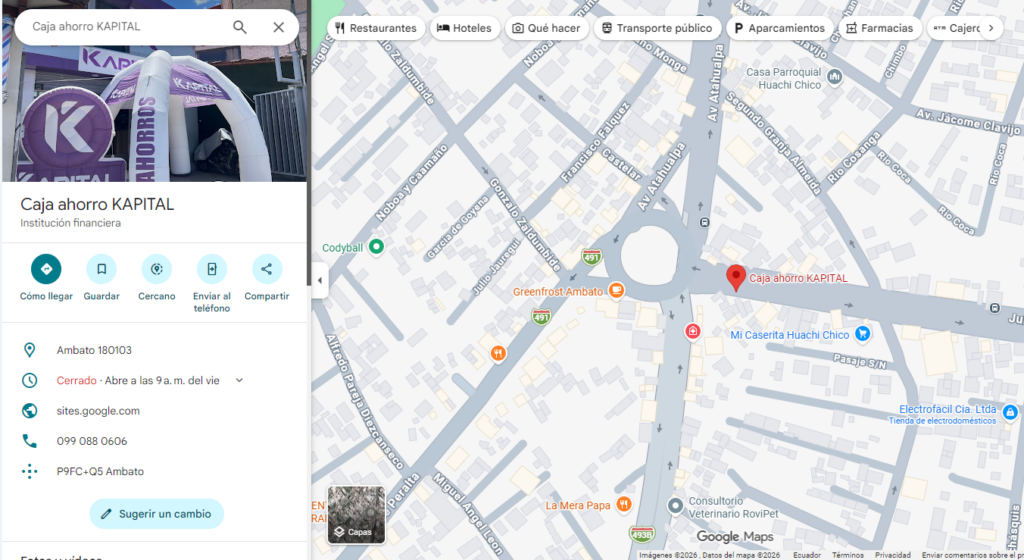Open the Términos link in map footer
The height and width of the screenshot is (560, 1024).
tap(848, 555)
